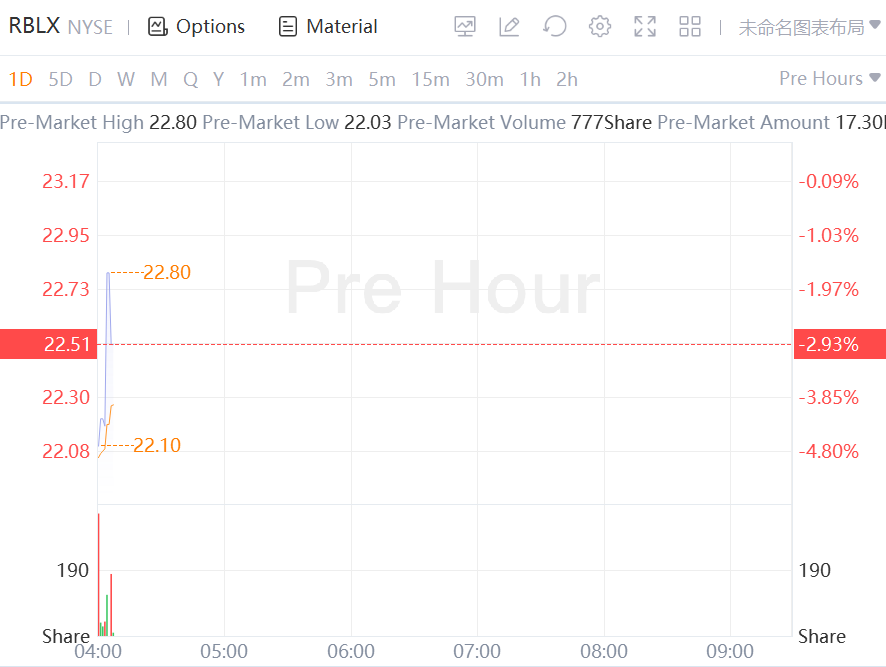Screen dimensions: 886x667
Task: Open the 未命名图表布局 layout dropdown
Action: (809, 27)
